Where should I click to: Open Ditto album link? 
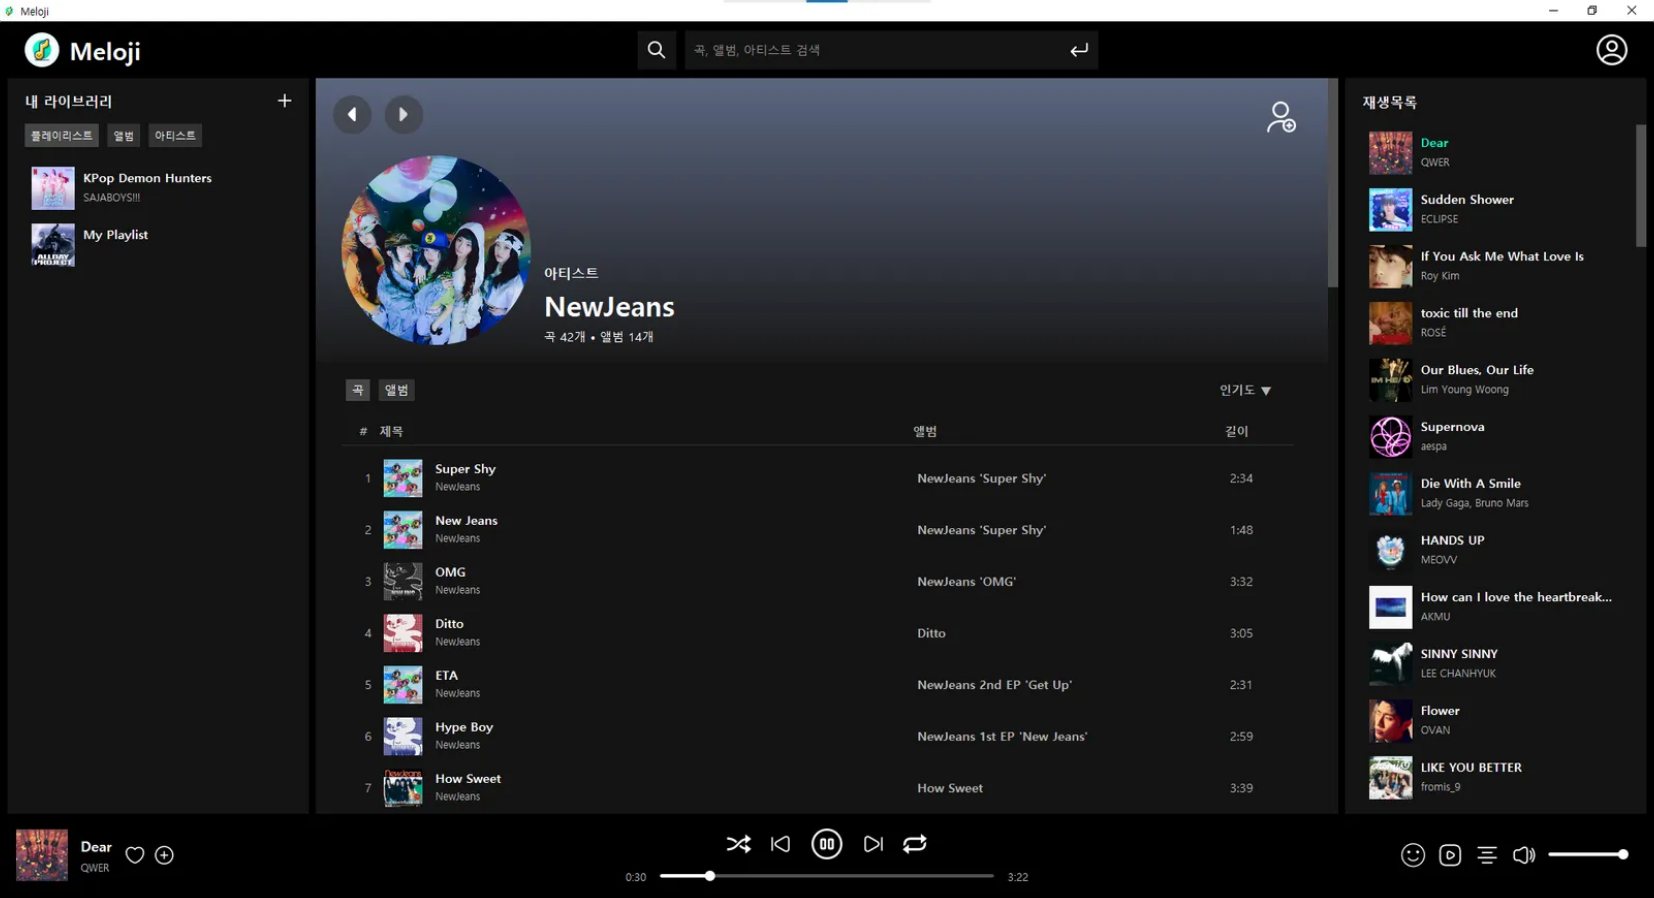click(x=931, y=633)
